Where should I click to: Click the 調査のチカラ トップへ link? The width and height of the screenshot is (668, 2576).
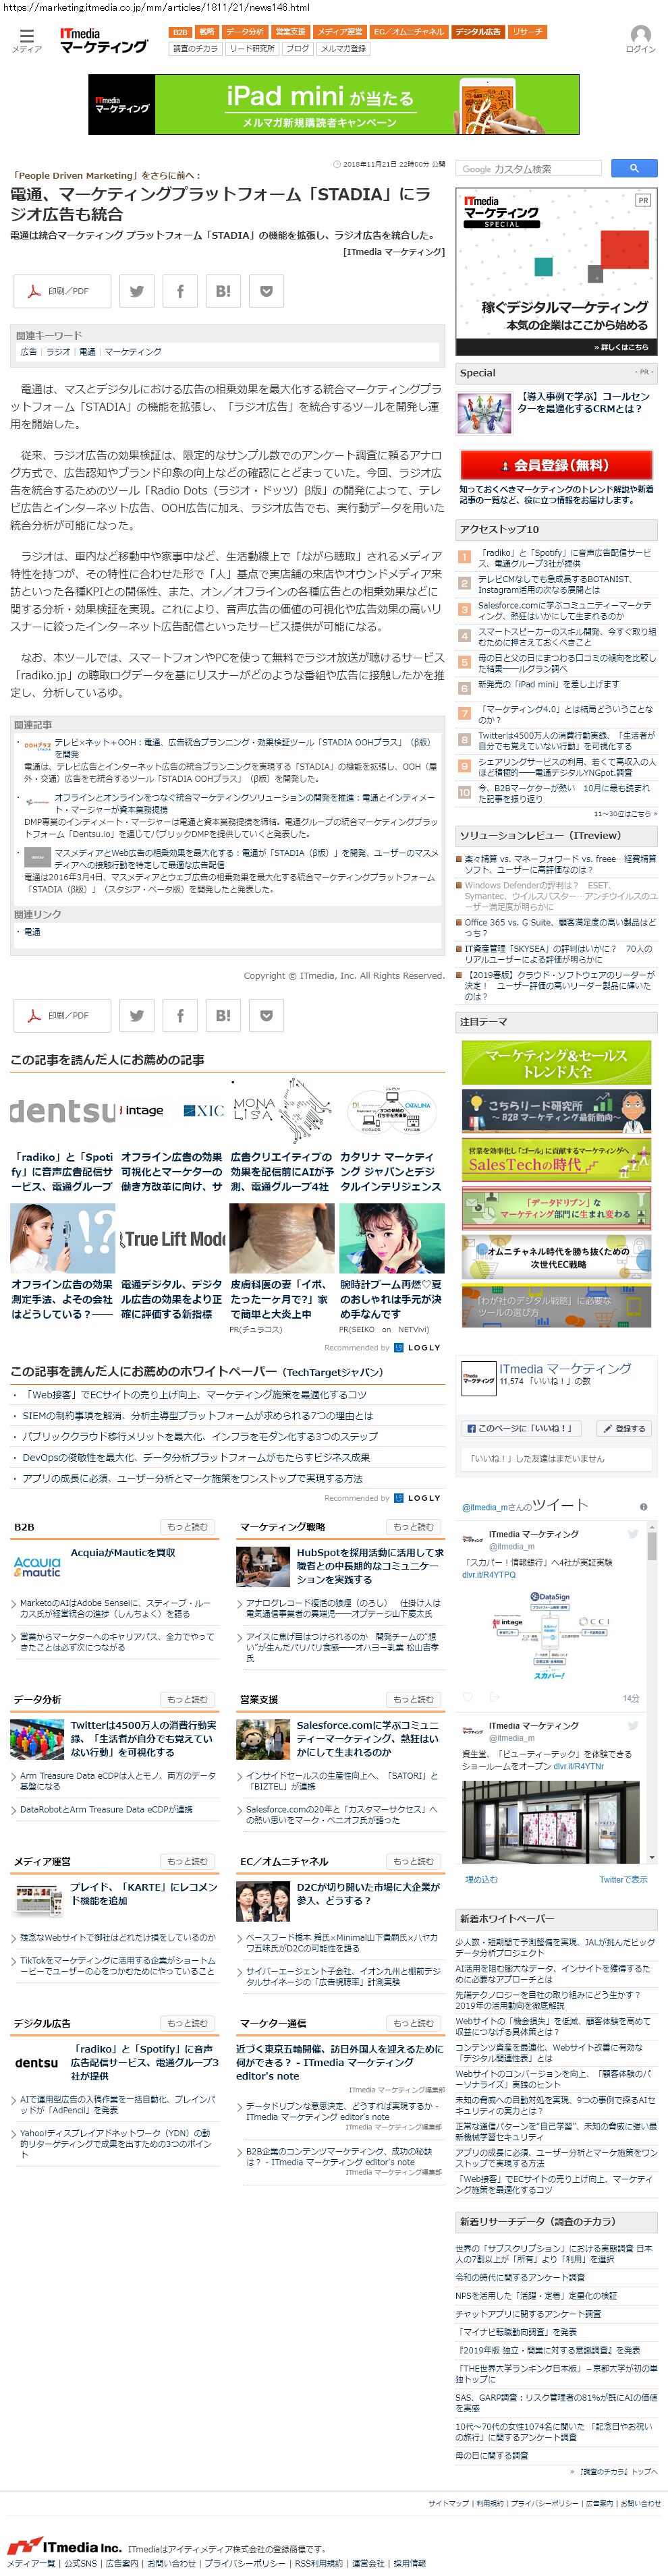point(617,2472)
